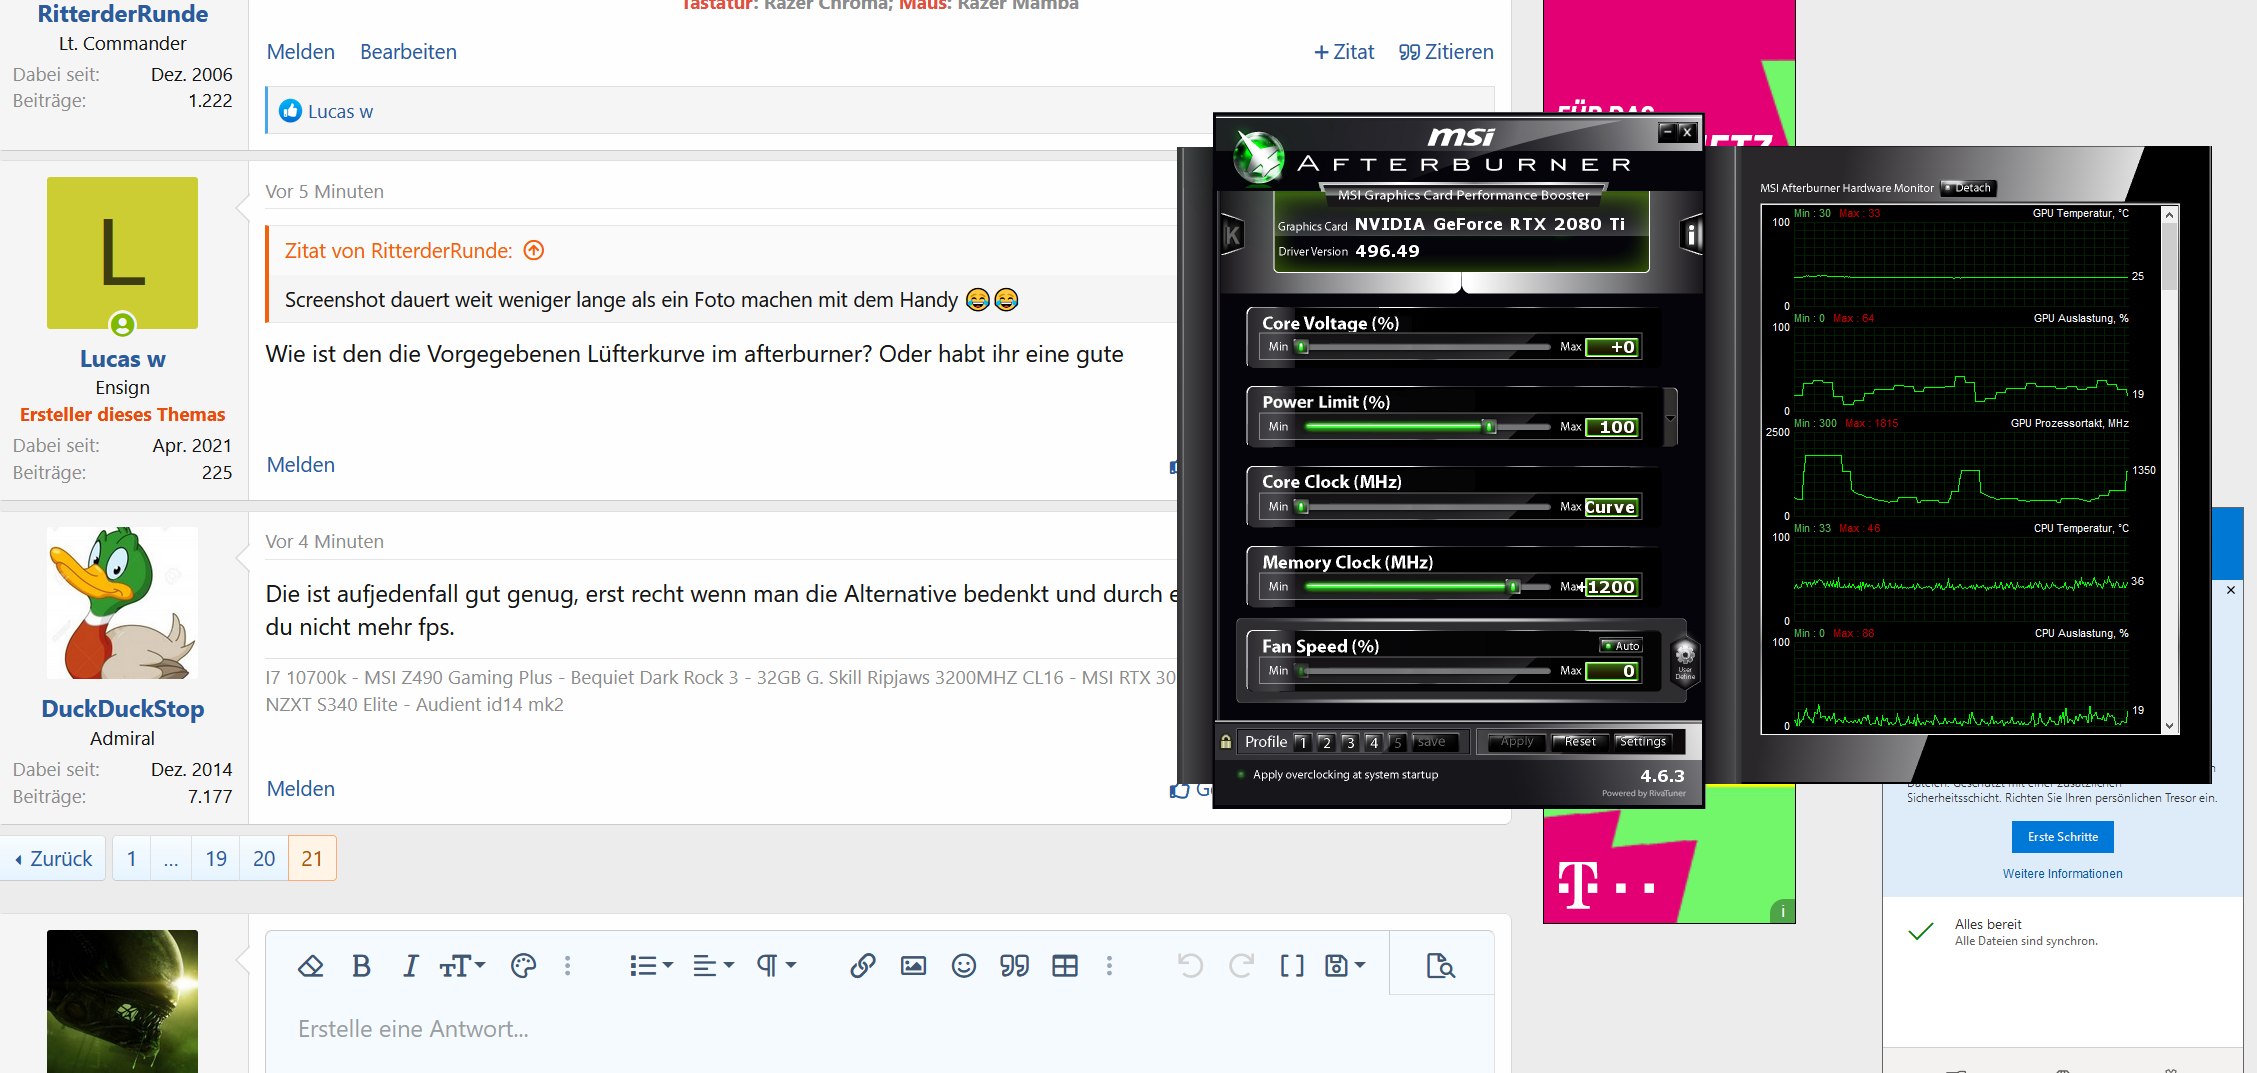Go to forum page 20
Viewport: 2257px width, 1073px height.
click(264, 858)
